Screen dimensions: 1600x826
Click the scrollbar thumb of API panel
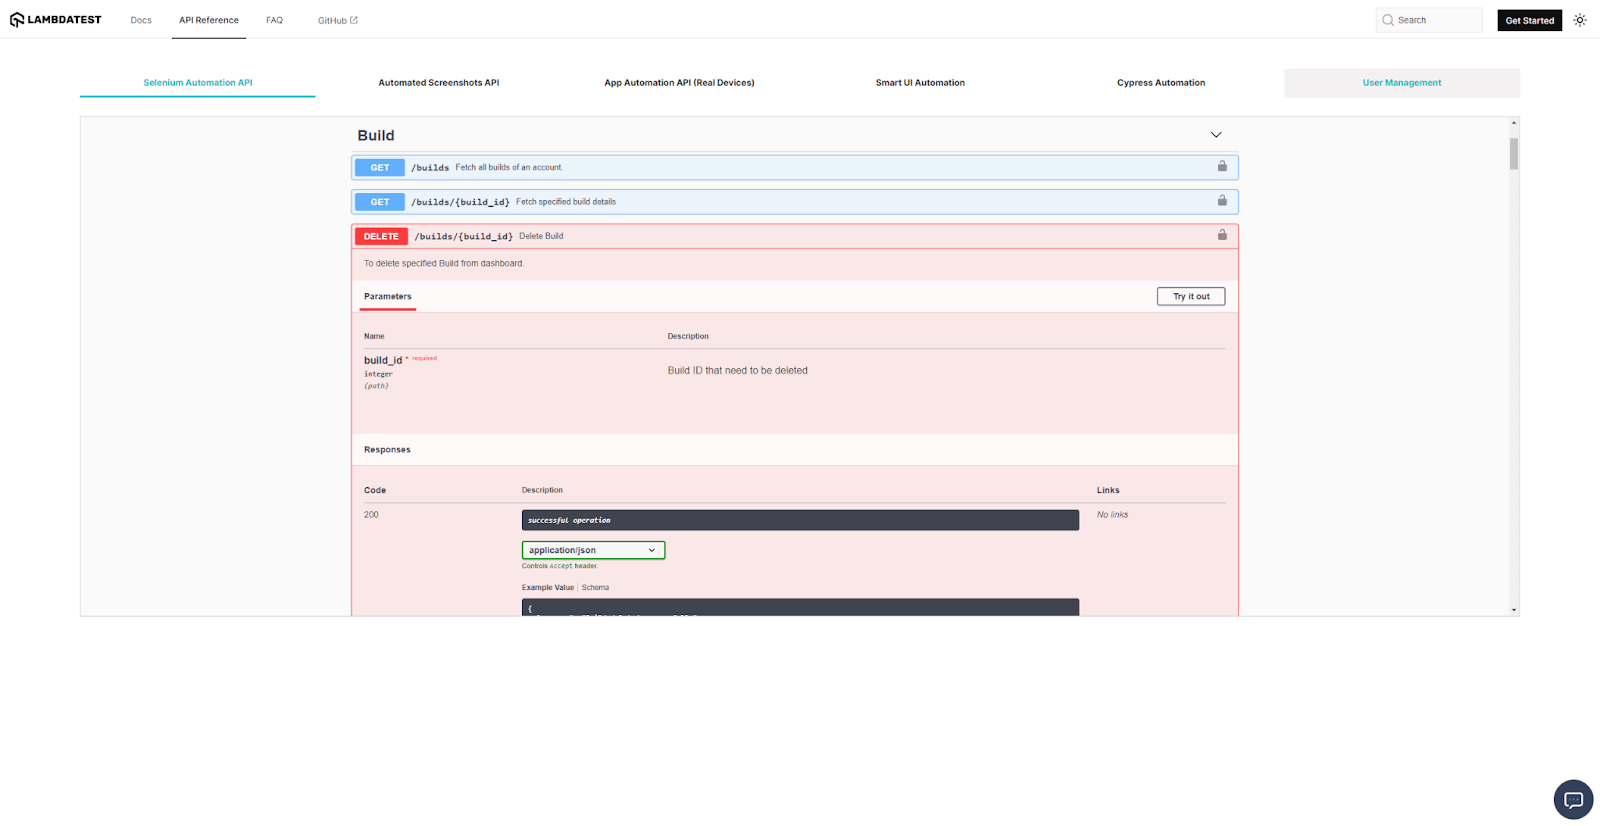click(x=1514, y=154)
